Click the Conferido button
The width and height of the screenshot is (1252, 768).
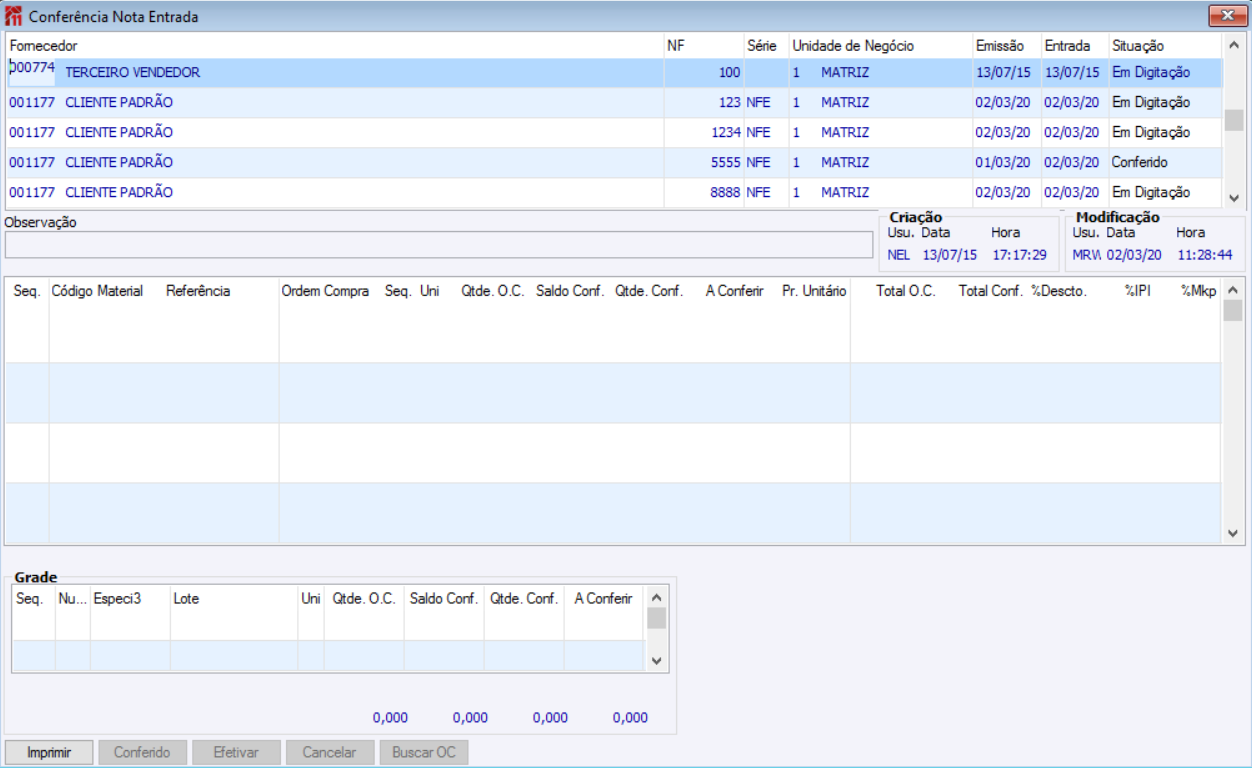point(142,752)
